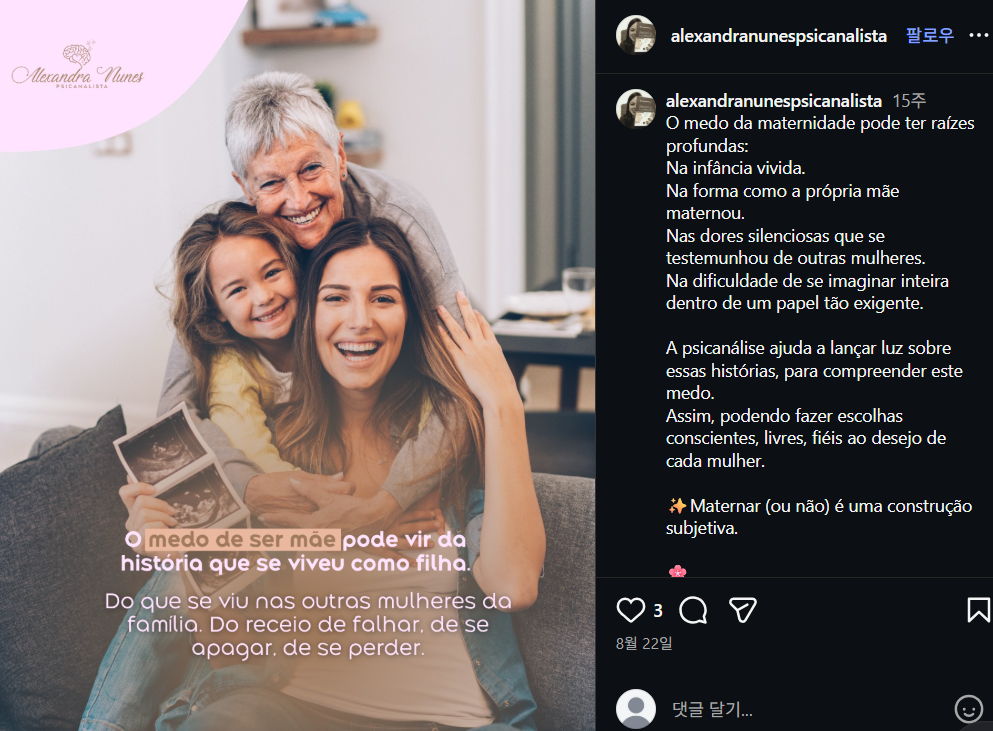Viewport: 993px width, 731px height.
Task: Click the ultrasound photo in the image
Action: coord(179,469)
